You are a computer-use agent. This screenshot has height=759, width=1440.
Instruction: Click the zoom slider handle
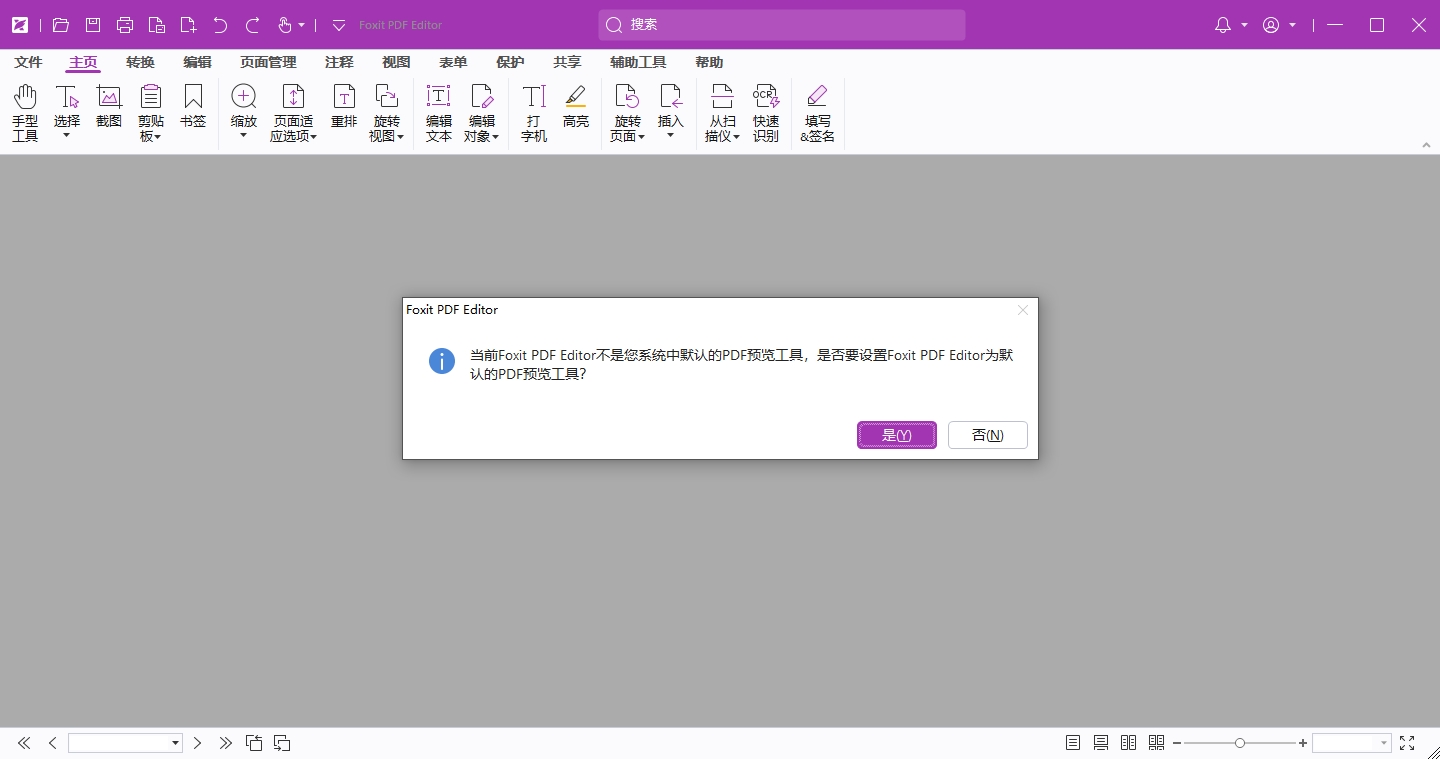(x=1240, y=743)
